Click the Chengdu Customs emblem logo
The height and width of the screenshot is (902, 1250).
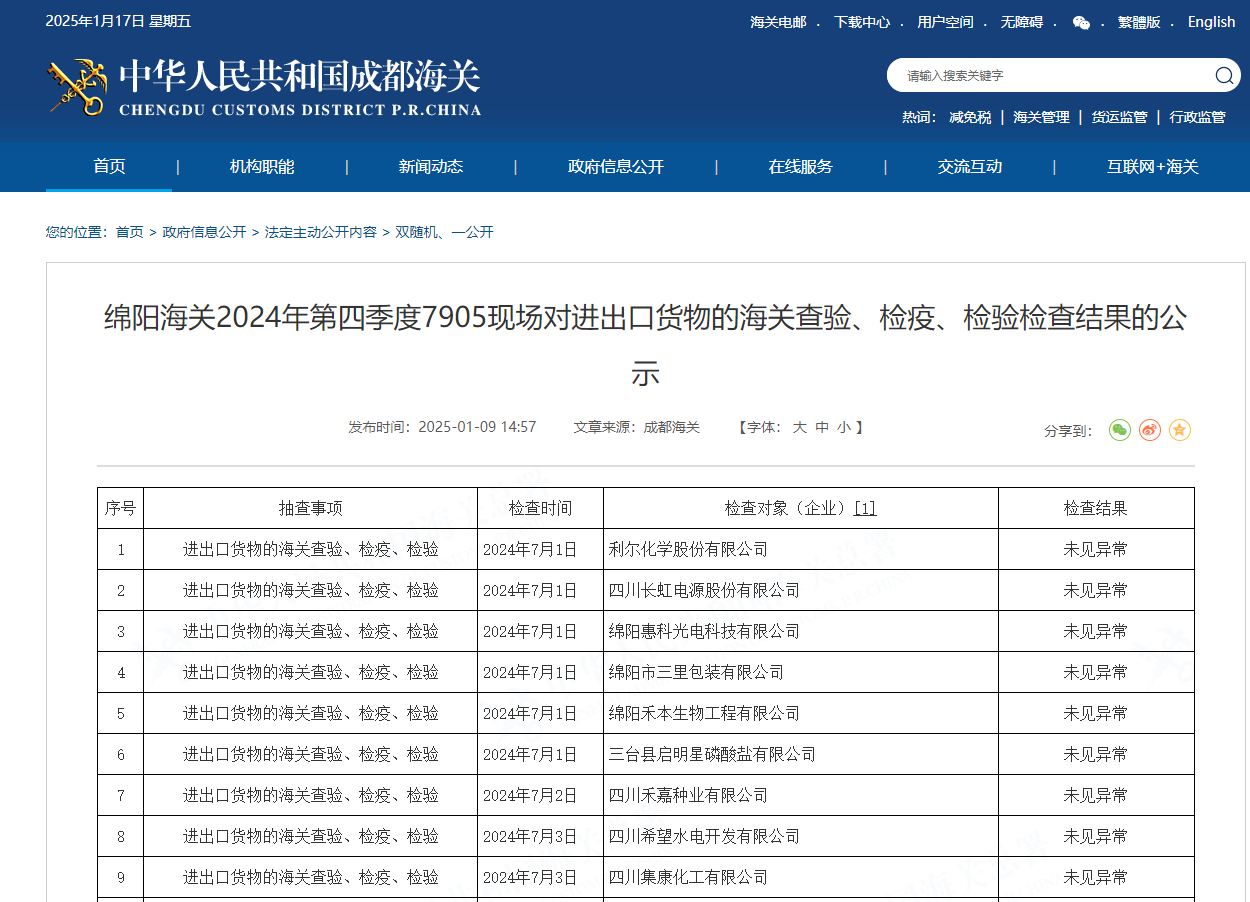click(75, 88)
